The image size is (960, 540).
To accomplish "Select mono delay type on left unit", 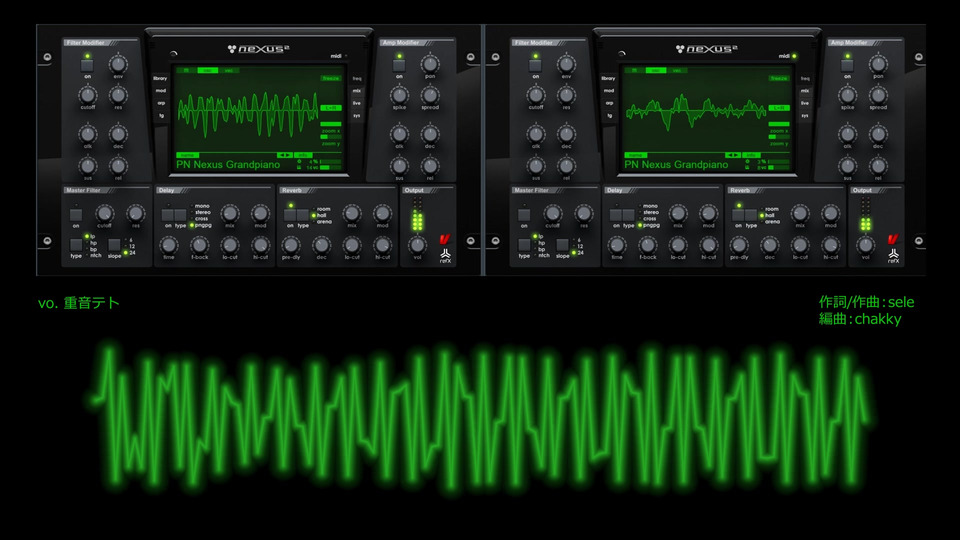I will click(x=200, y=206).
